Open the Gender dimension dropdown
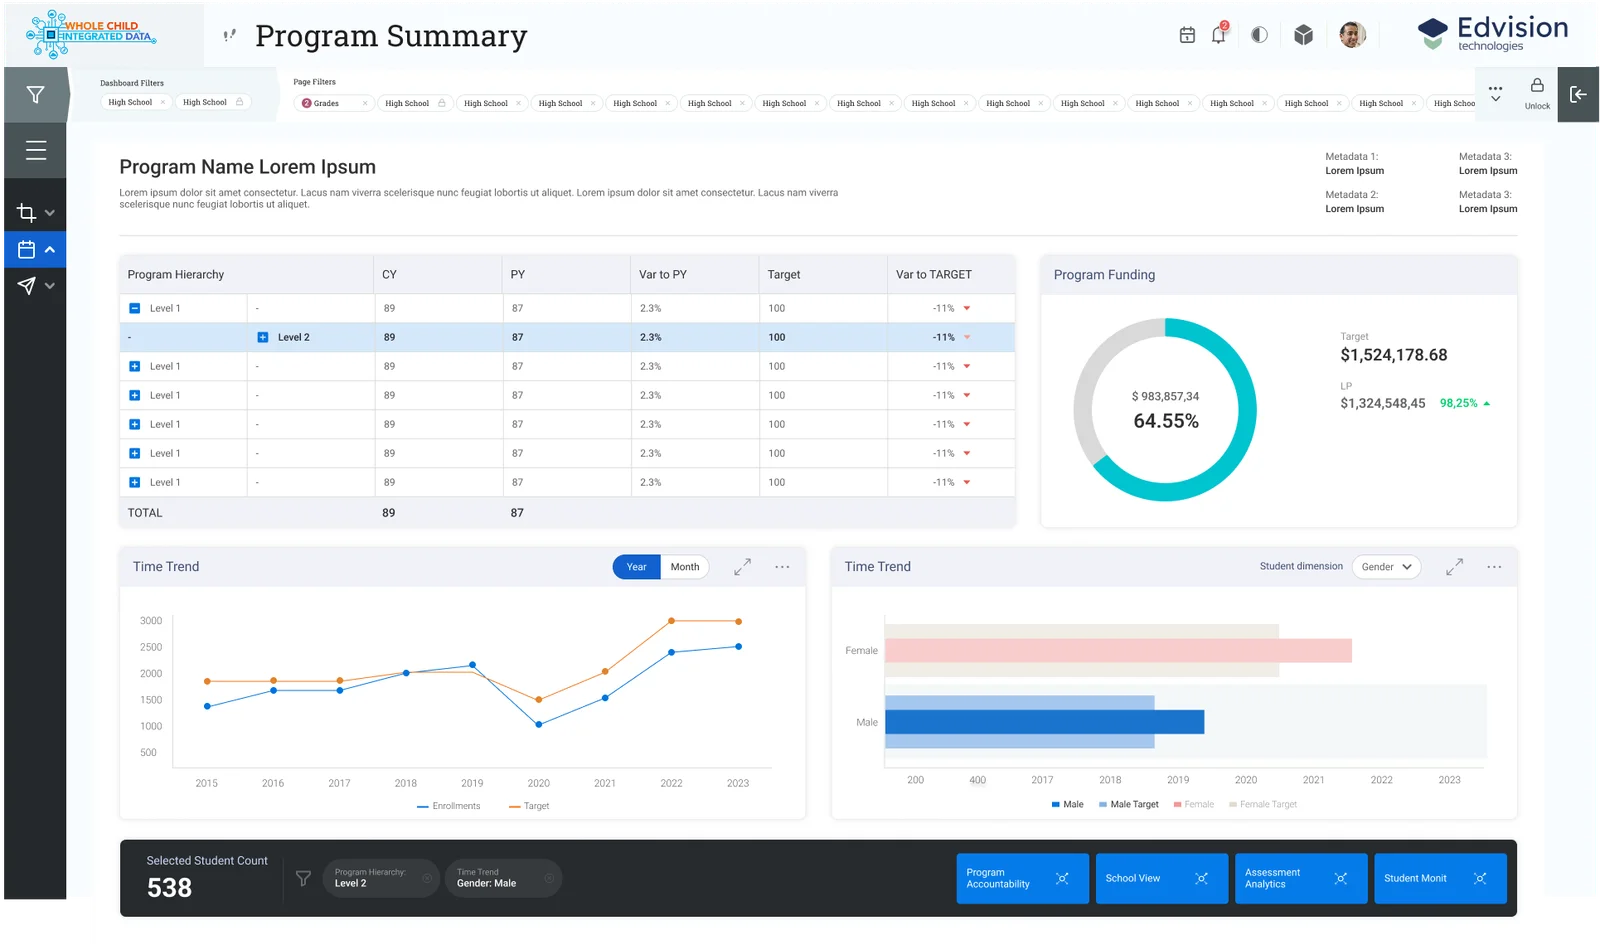1600x944 pixels. pos(1386,567)
